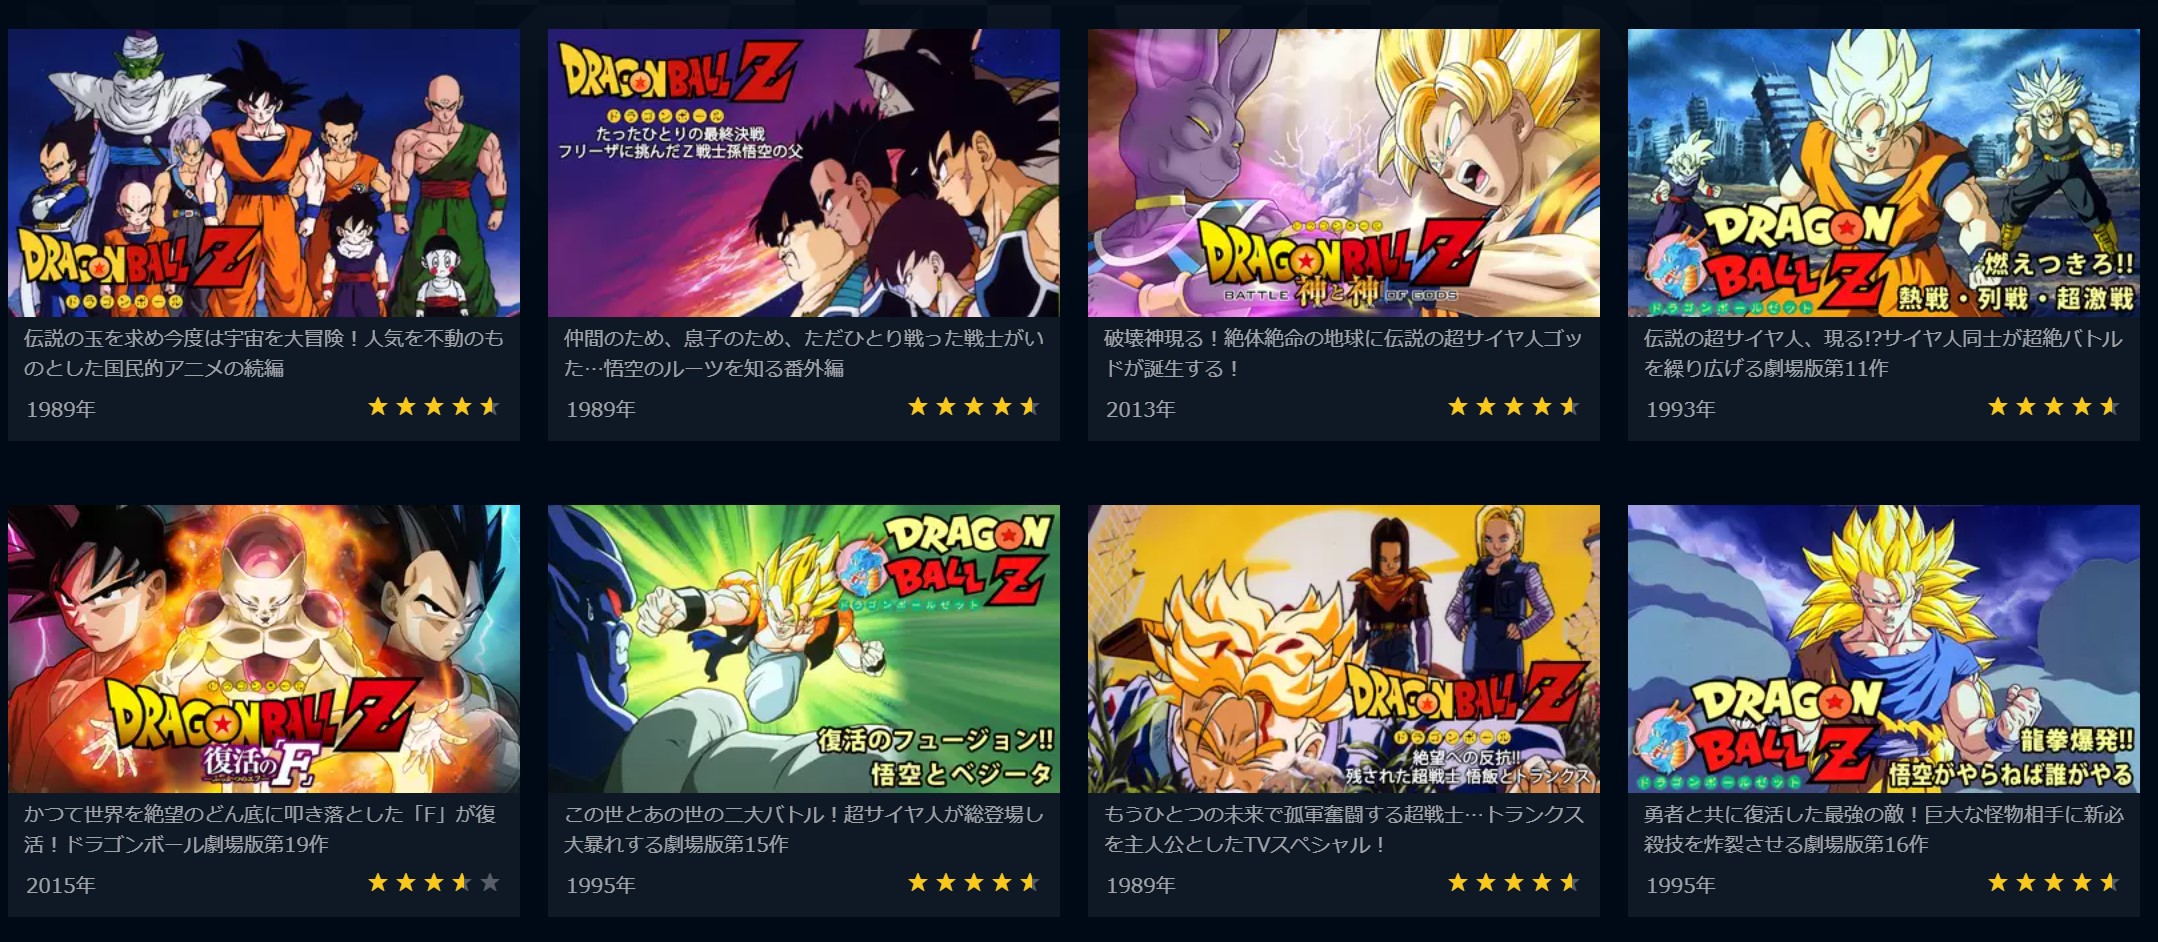Click the description starting with 破壊神現る

[x=1343, y=353]
